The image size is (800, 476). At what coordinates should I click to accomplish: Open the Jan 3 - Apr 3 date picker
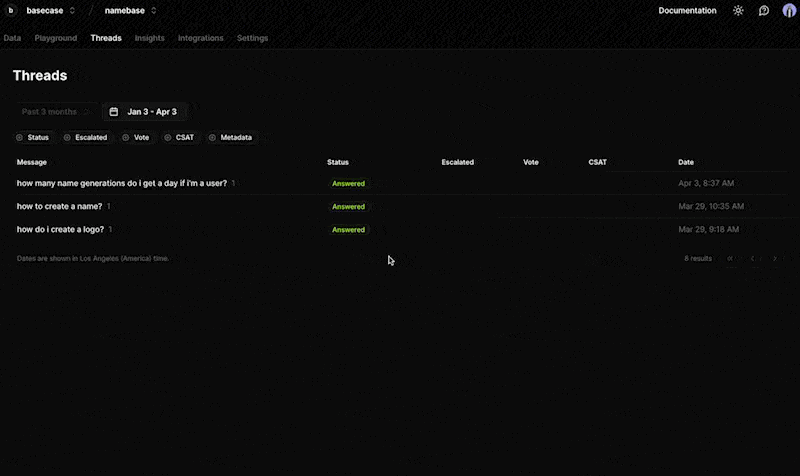[144, 112]
